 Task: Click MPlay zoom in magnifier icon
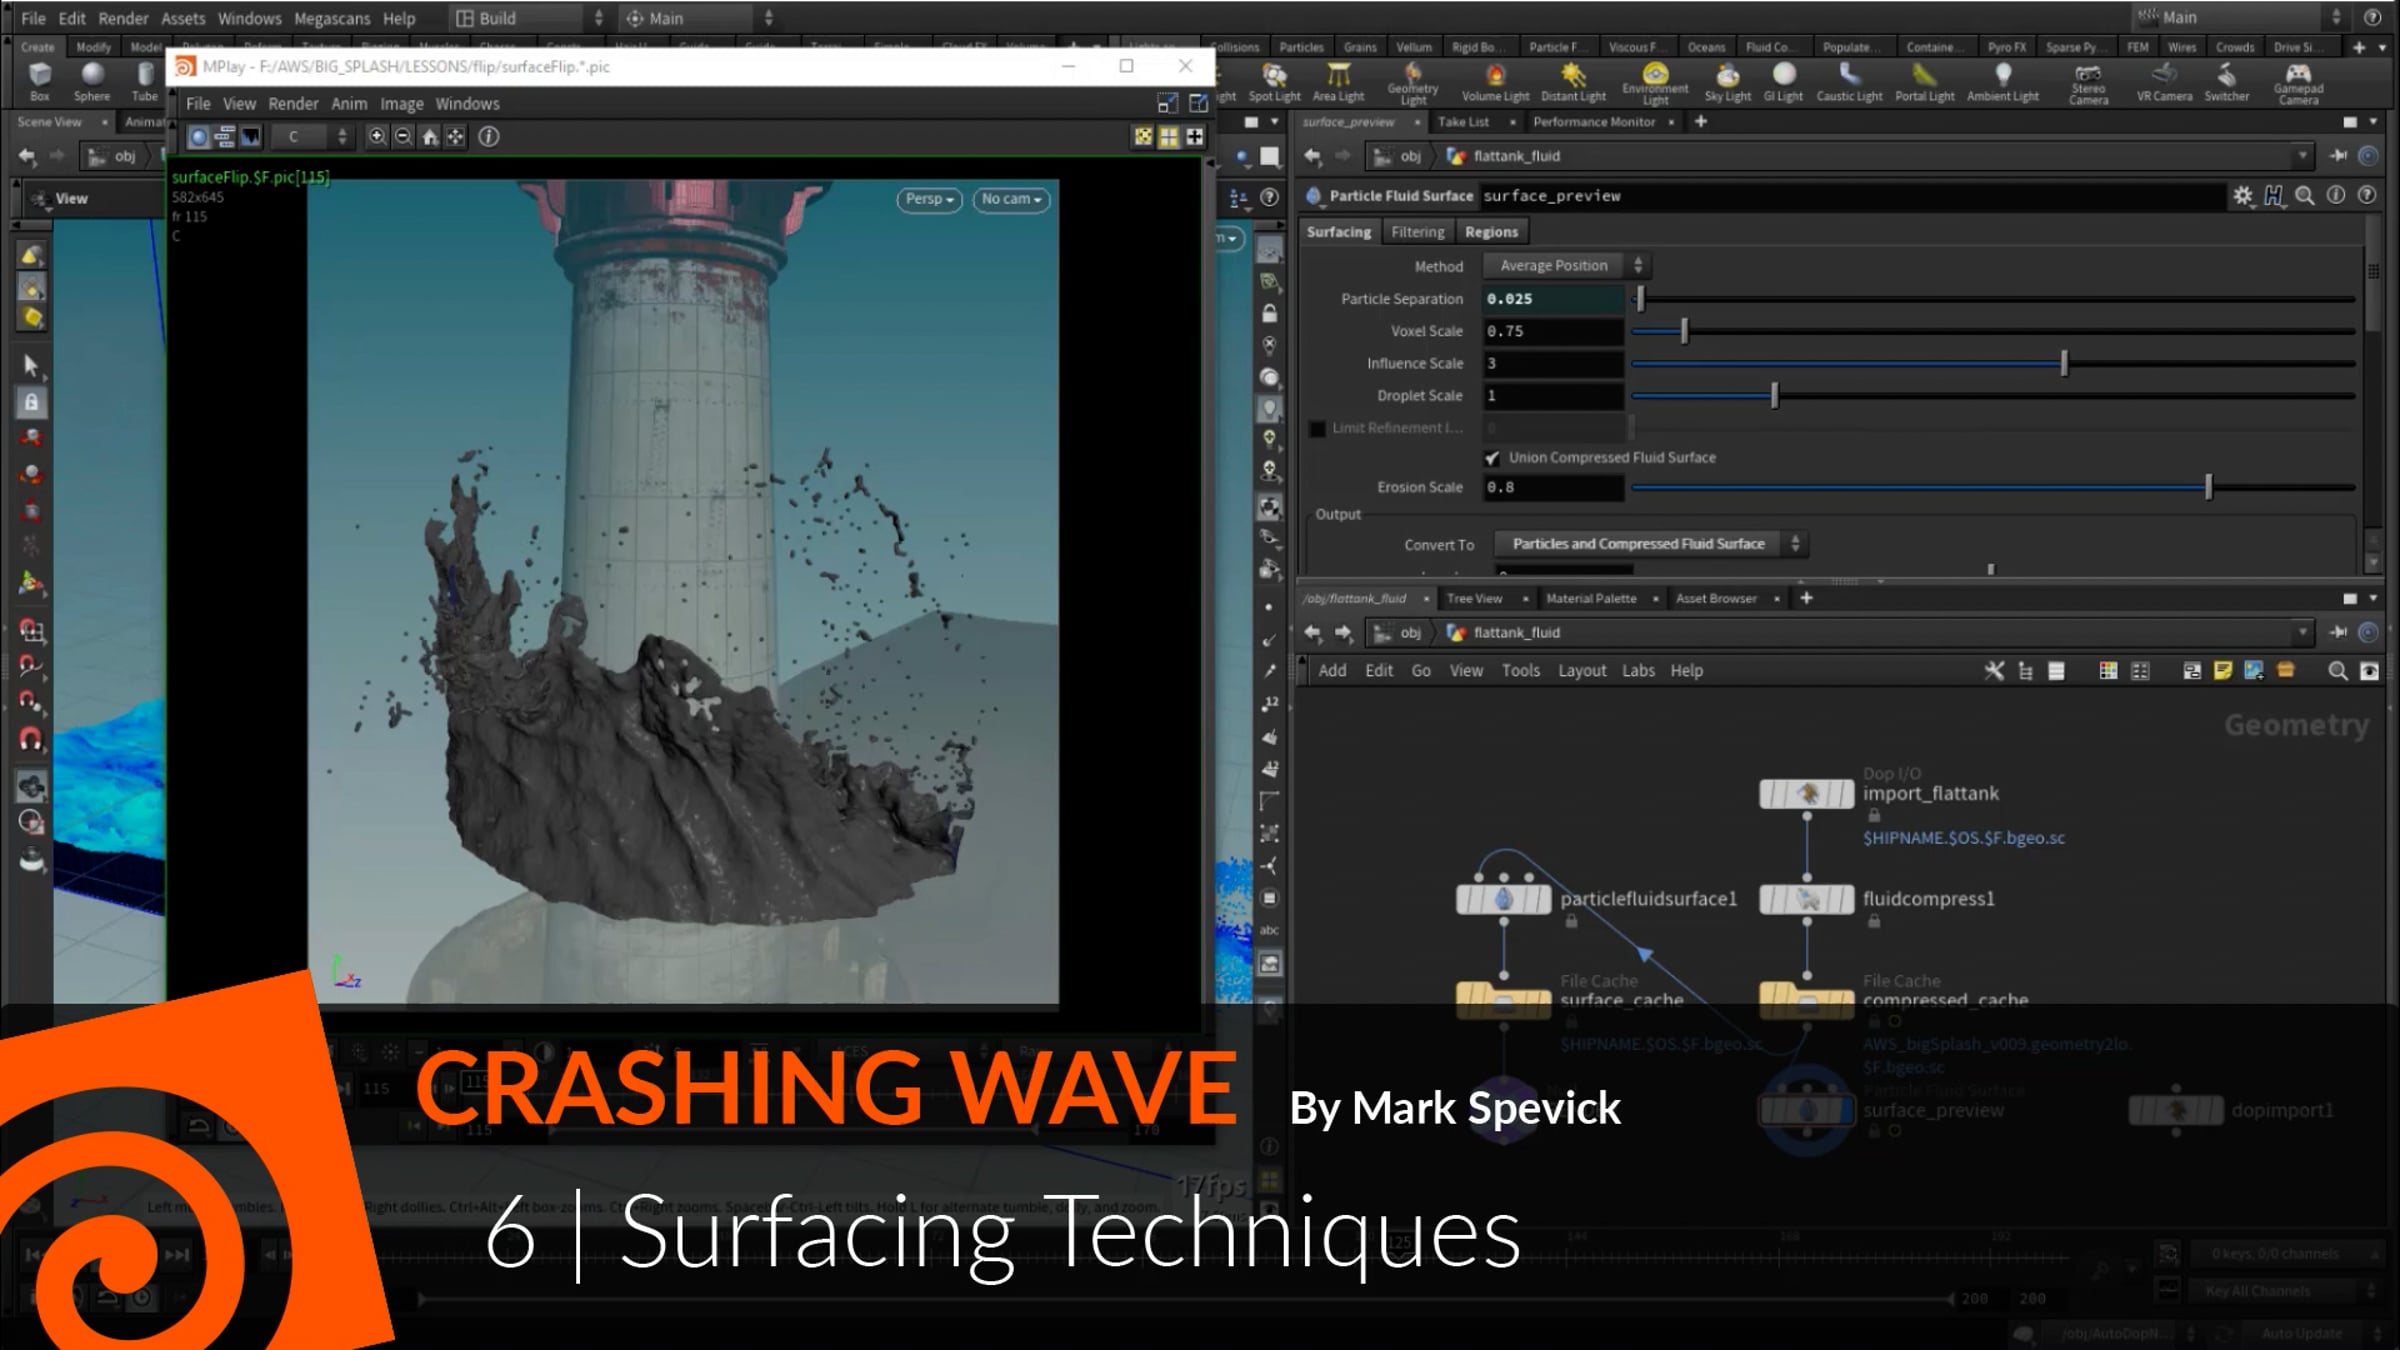[x=377, y=137]
